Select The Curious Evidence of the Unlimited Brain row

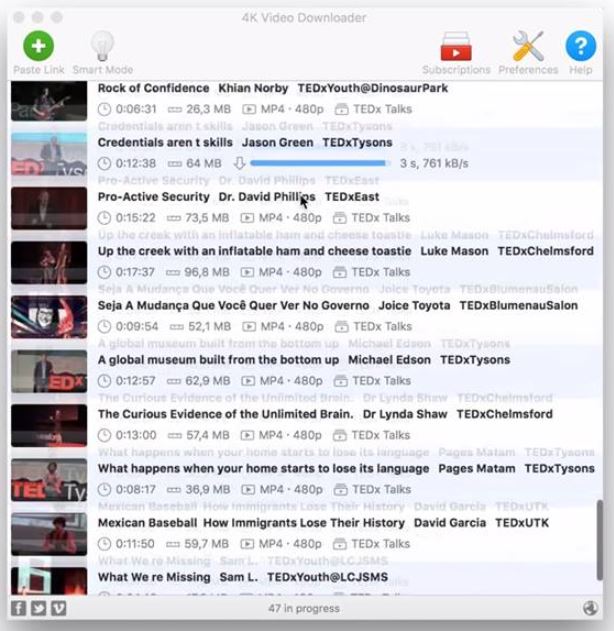pyautogui.click(x=225, y=414)
